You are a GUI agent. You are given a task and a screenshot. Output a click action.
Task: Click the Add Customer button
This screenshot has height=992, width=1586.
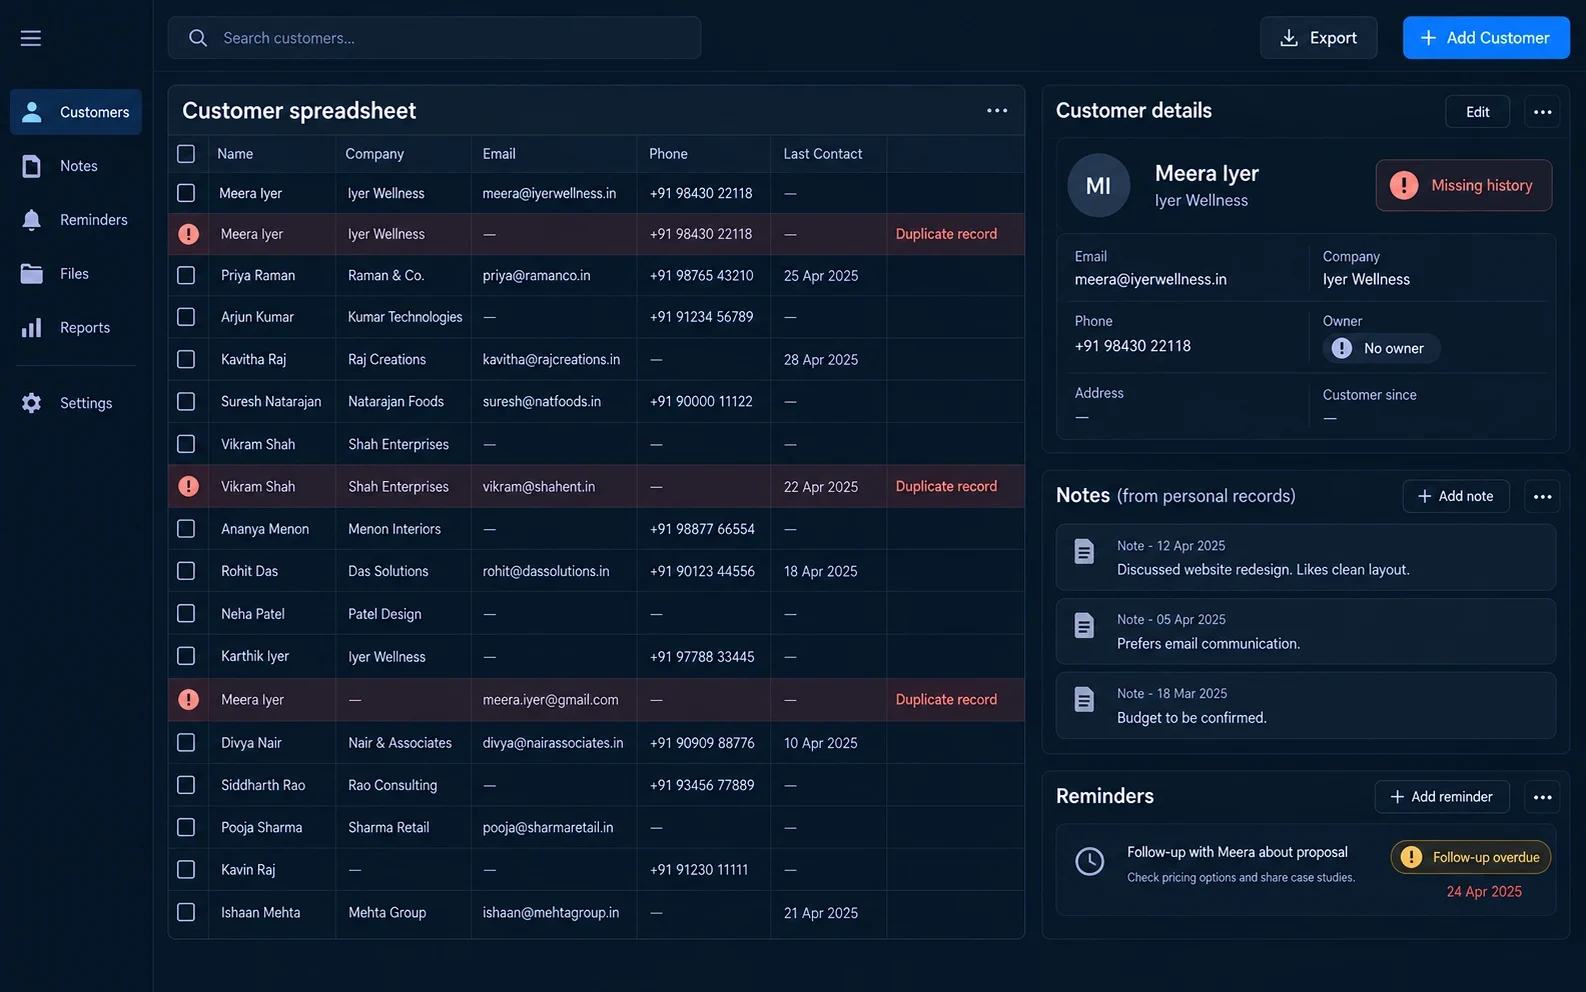coord(1486,38)
